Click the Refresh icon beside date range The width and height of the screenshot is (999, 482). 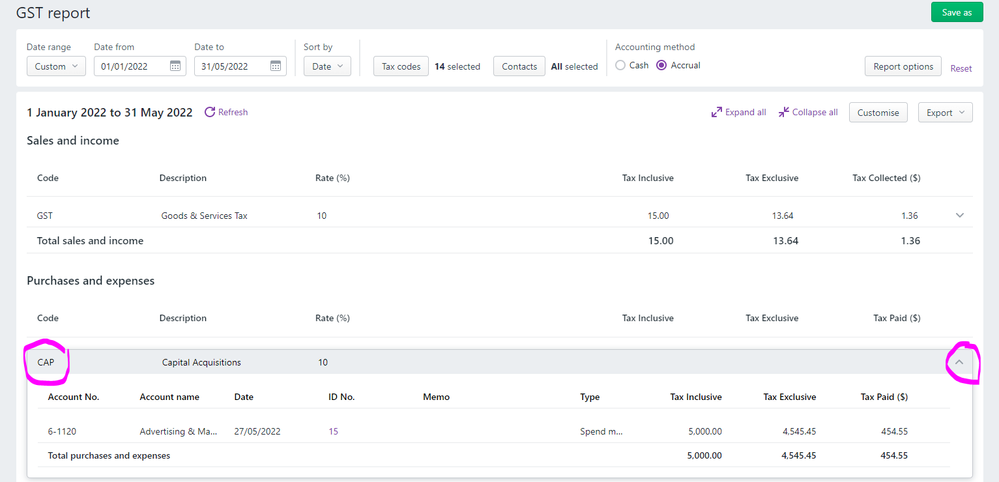pyautogui.click(x=210, y=112)
